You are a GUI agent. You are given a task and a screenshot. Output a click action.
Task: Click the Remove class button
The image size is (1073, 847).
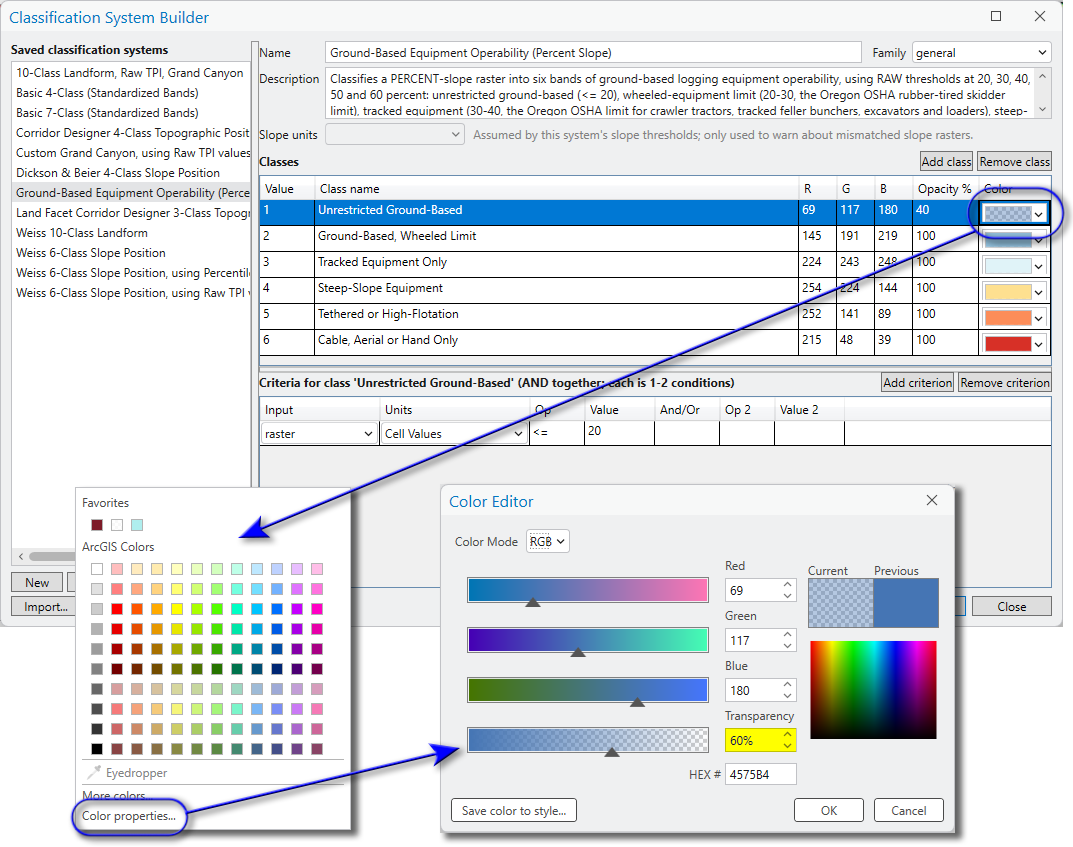[1014, 161]
